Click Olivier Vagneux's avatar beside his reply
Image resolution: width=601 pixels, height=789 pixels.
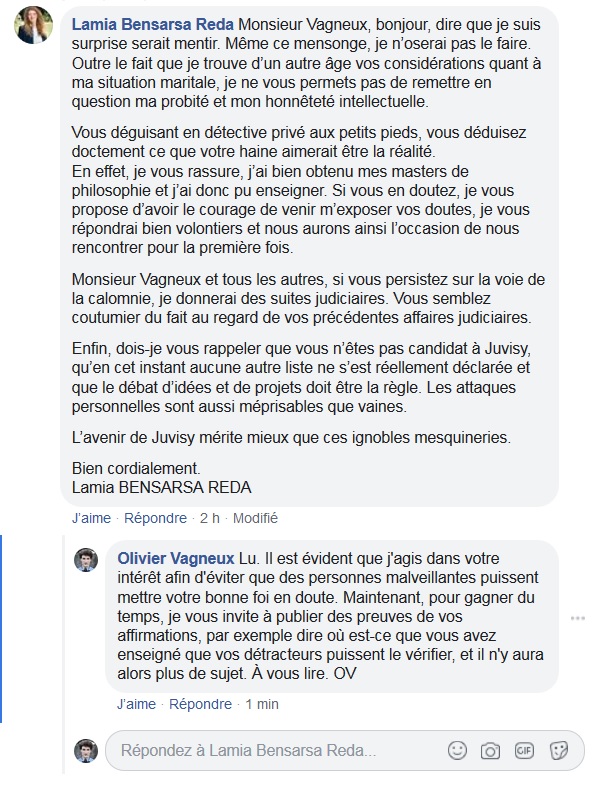click(87, 560)
